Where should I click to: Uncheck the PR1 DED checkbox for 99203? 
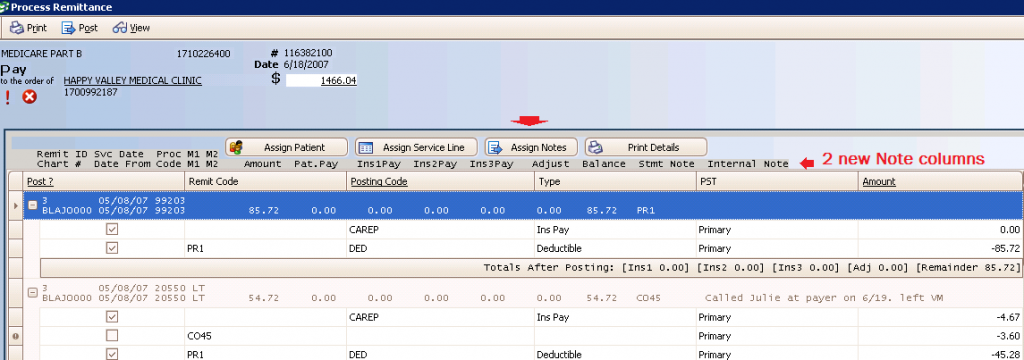tap(112, 248)
